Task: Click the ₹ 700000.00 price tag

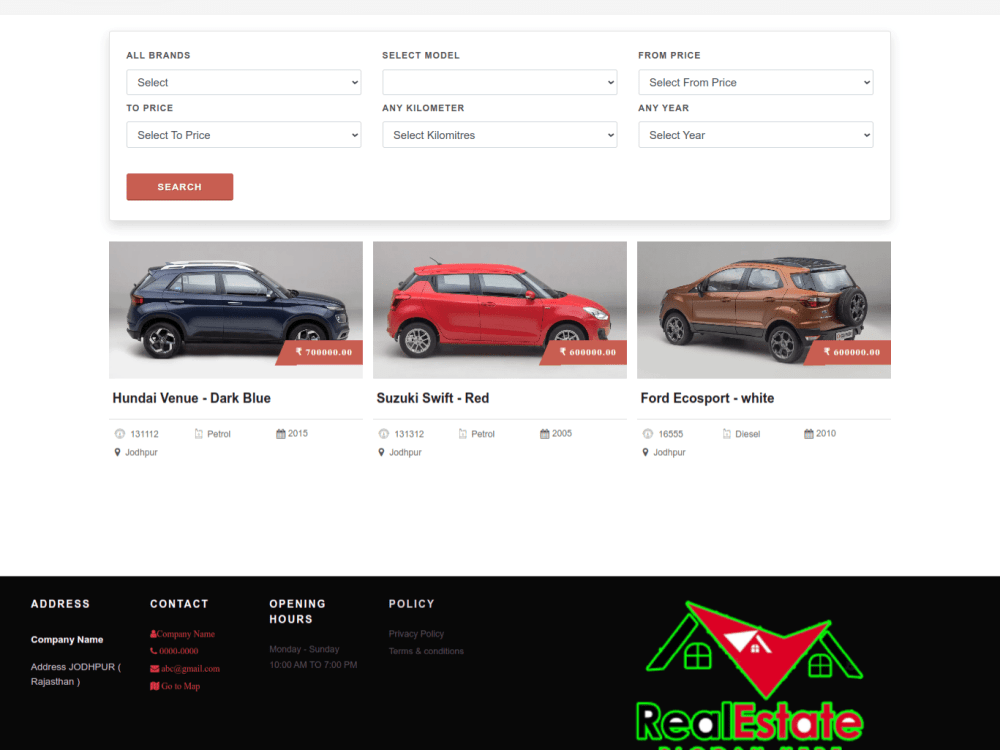Action: pyautogui.click(x=321, y=352)
